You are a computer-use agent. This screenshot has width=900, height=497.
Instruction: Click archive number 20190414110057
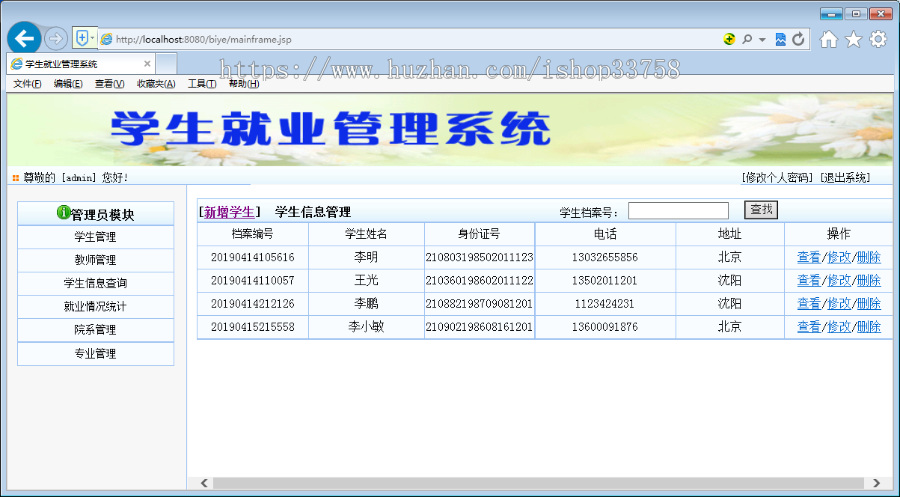click(x=253, y=281)
